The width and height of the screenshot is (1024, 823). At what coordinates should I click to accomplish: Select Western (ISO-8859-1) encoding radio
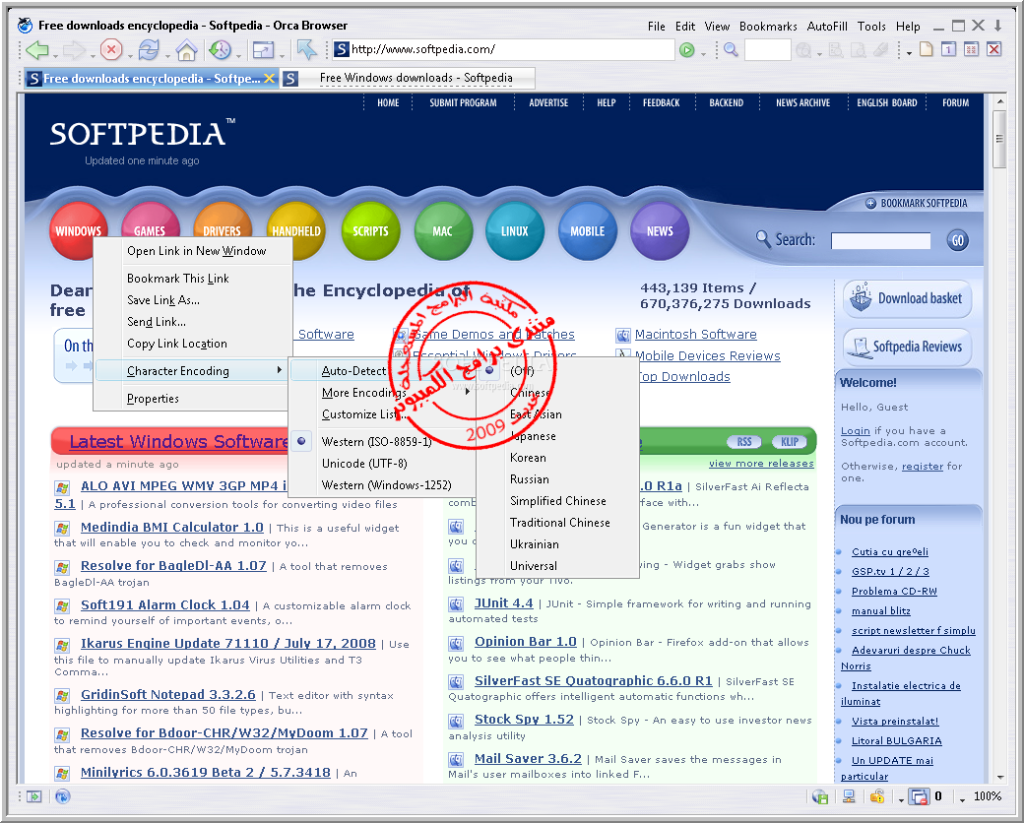point(382,442)
